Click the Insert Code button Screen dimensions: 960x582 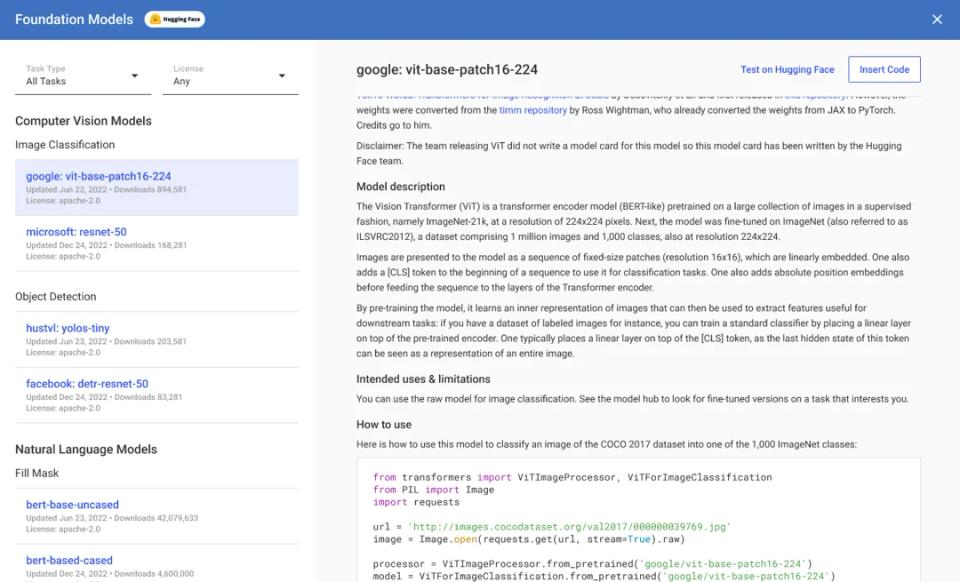click(884, 70)
